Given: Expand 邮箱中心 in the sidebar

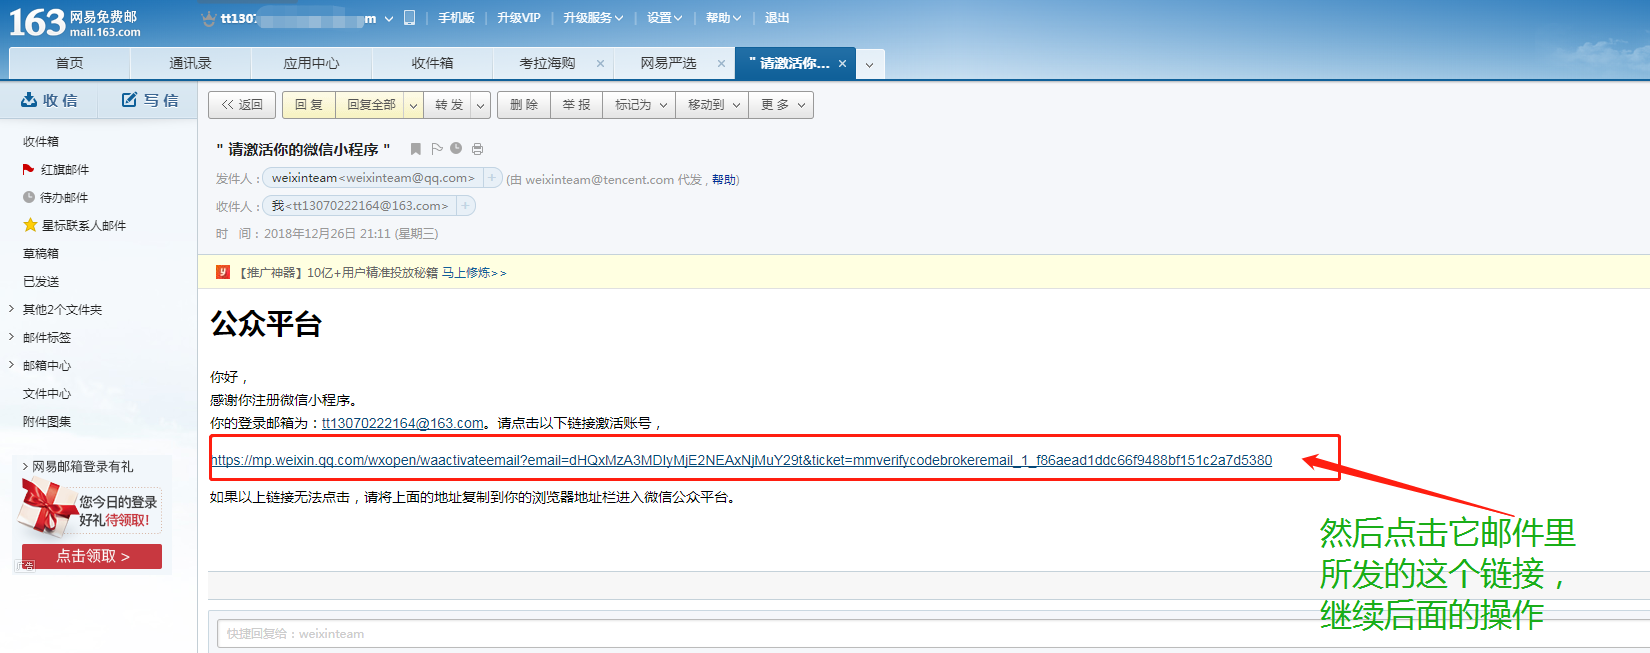Looking at the screenshot, I should [x=11, y=365].
